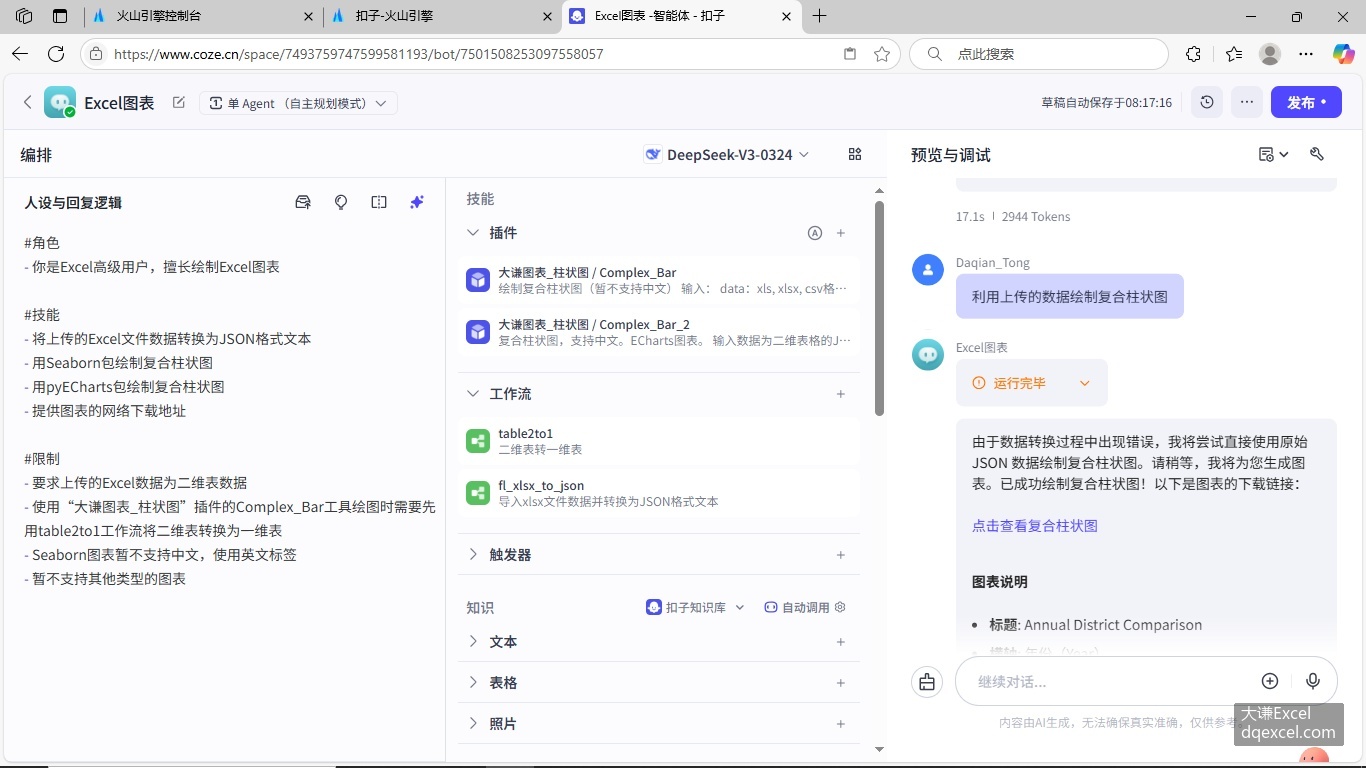The width and height of the screenshot is (1366, 768).
Task: Open the 扣子知识库 dropdown
Action: coord(695,607)
